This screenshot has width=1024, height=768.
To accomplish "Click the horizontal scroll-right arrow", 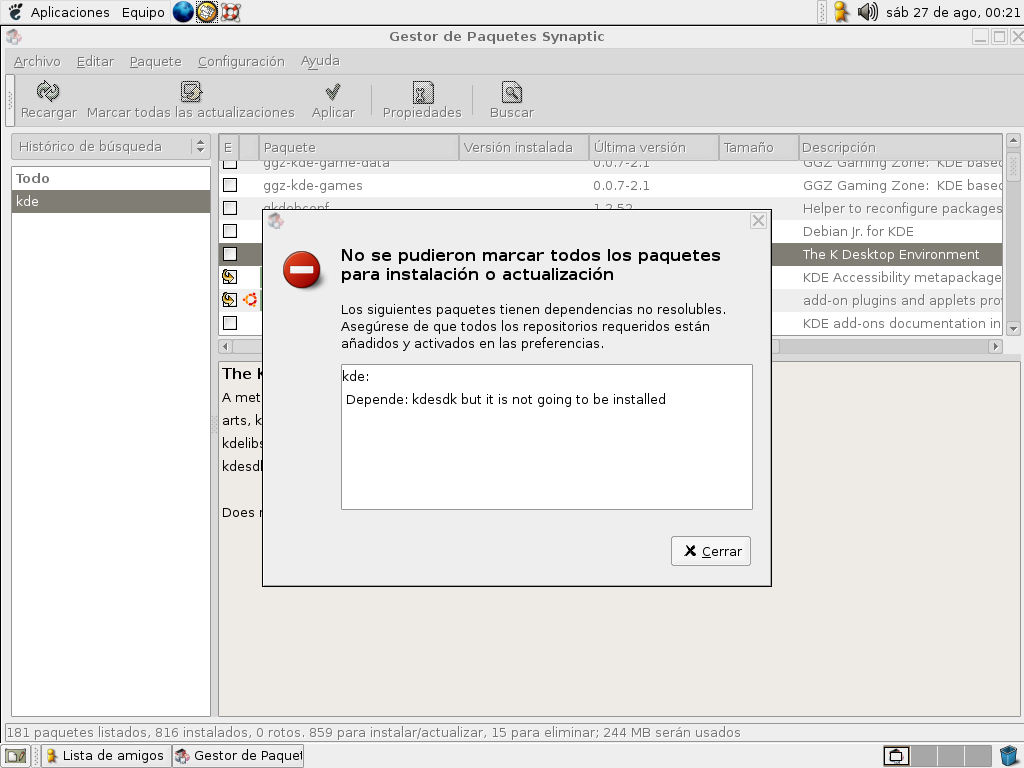I will [995, 346].
